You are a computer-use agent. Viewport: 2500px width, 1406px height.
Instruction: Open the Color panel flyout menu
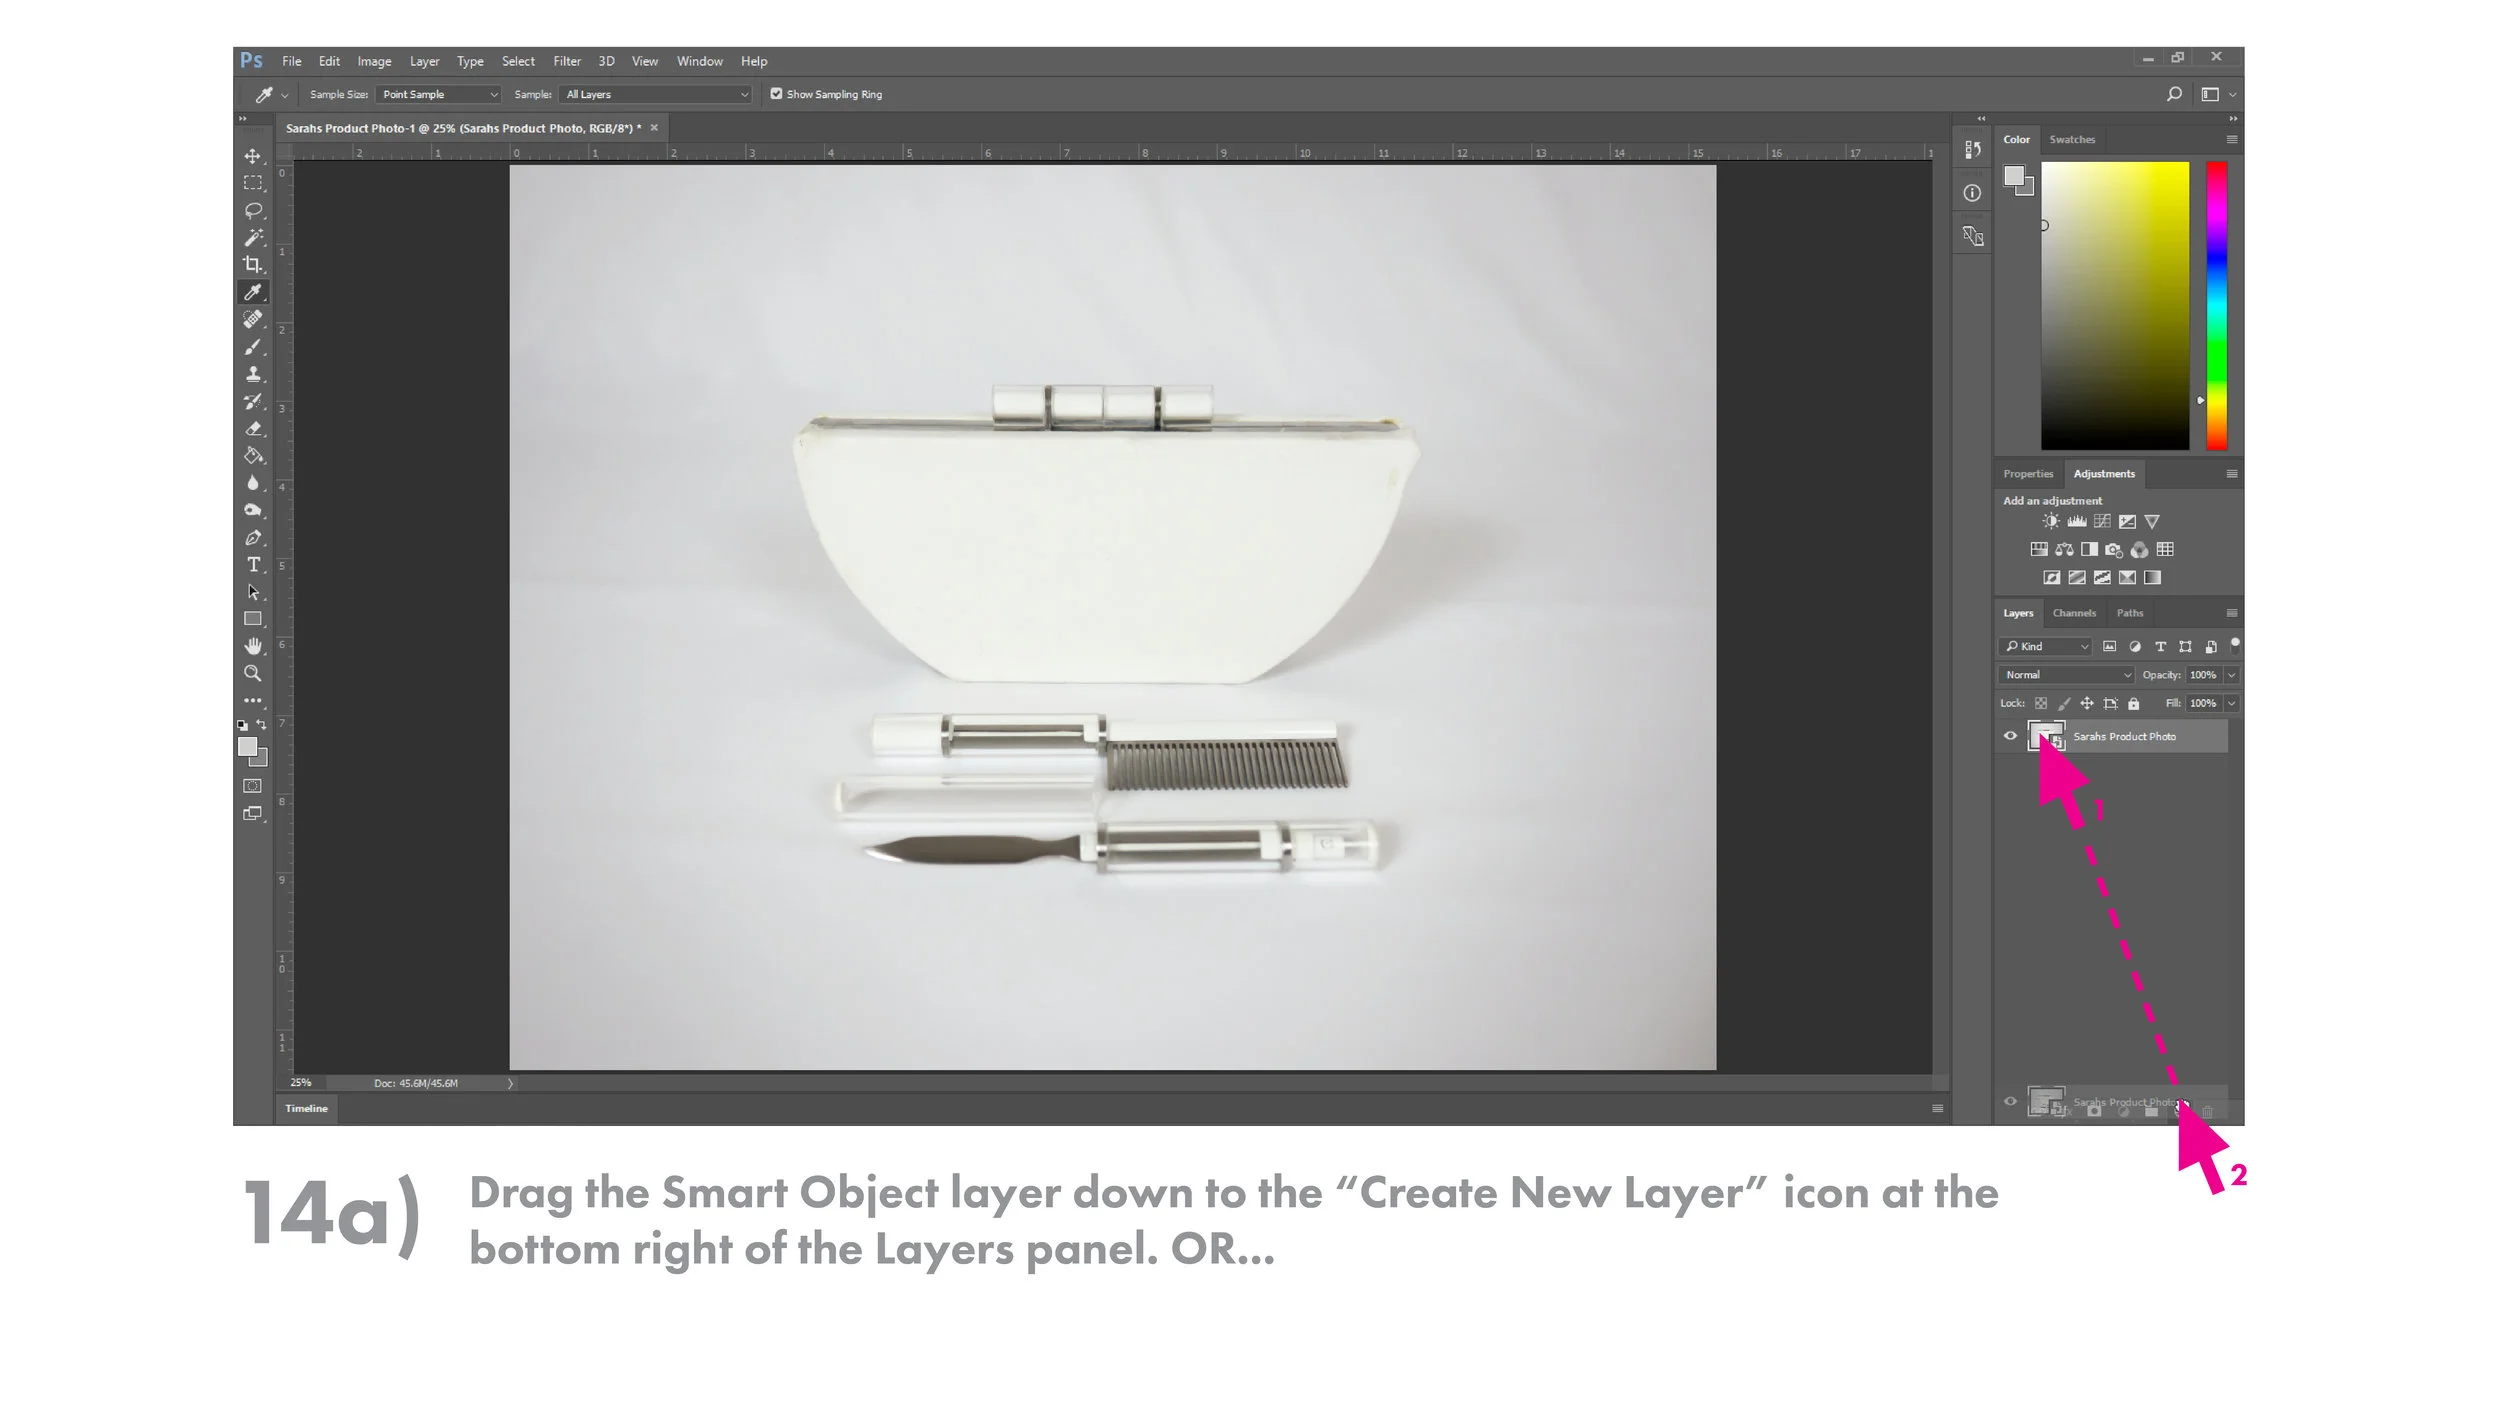(2231, 139)
